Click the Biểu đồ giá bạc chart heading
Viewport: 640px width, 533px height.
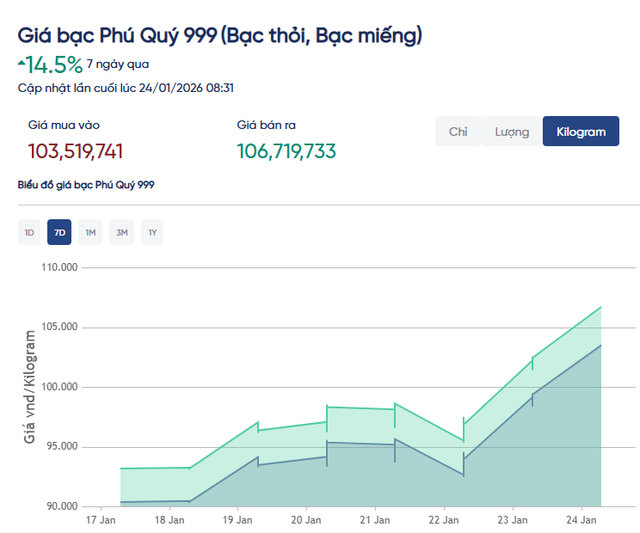click(86, 185)
